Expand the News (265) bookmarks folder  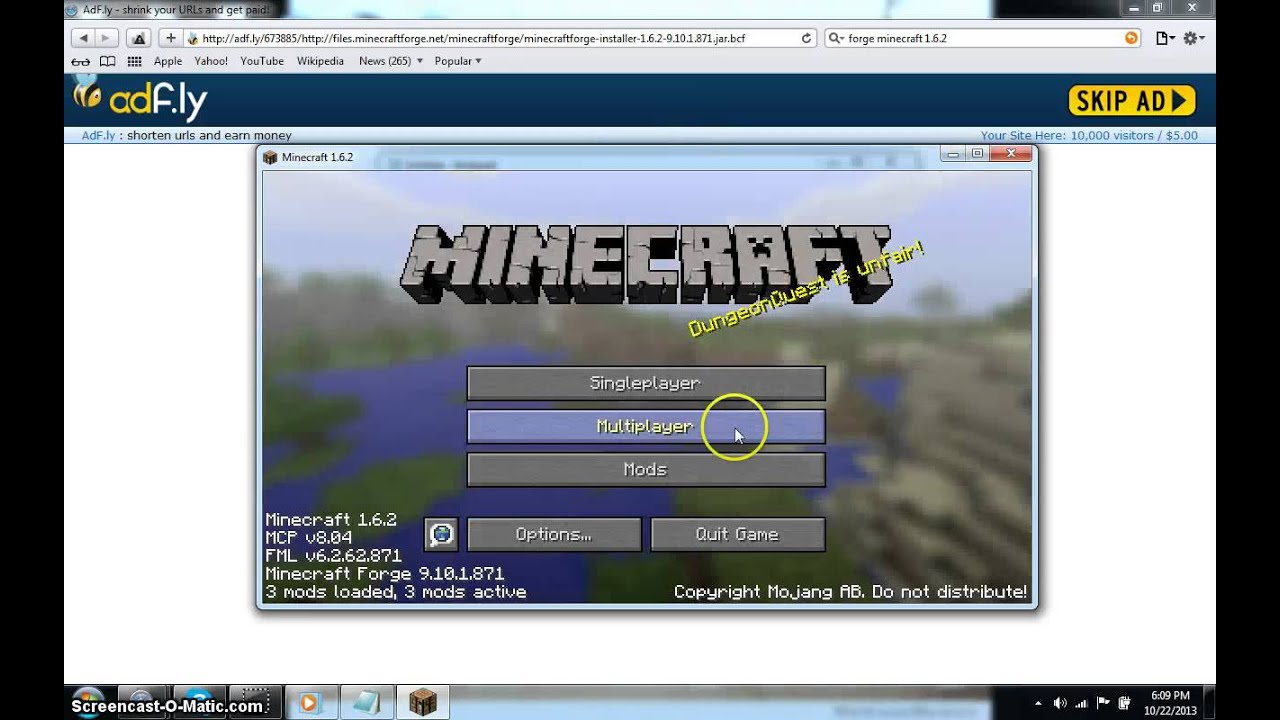(390, 61)
